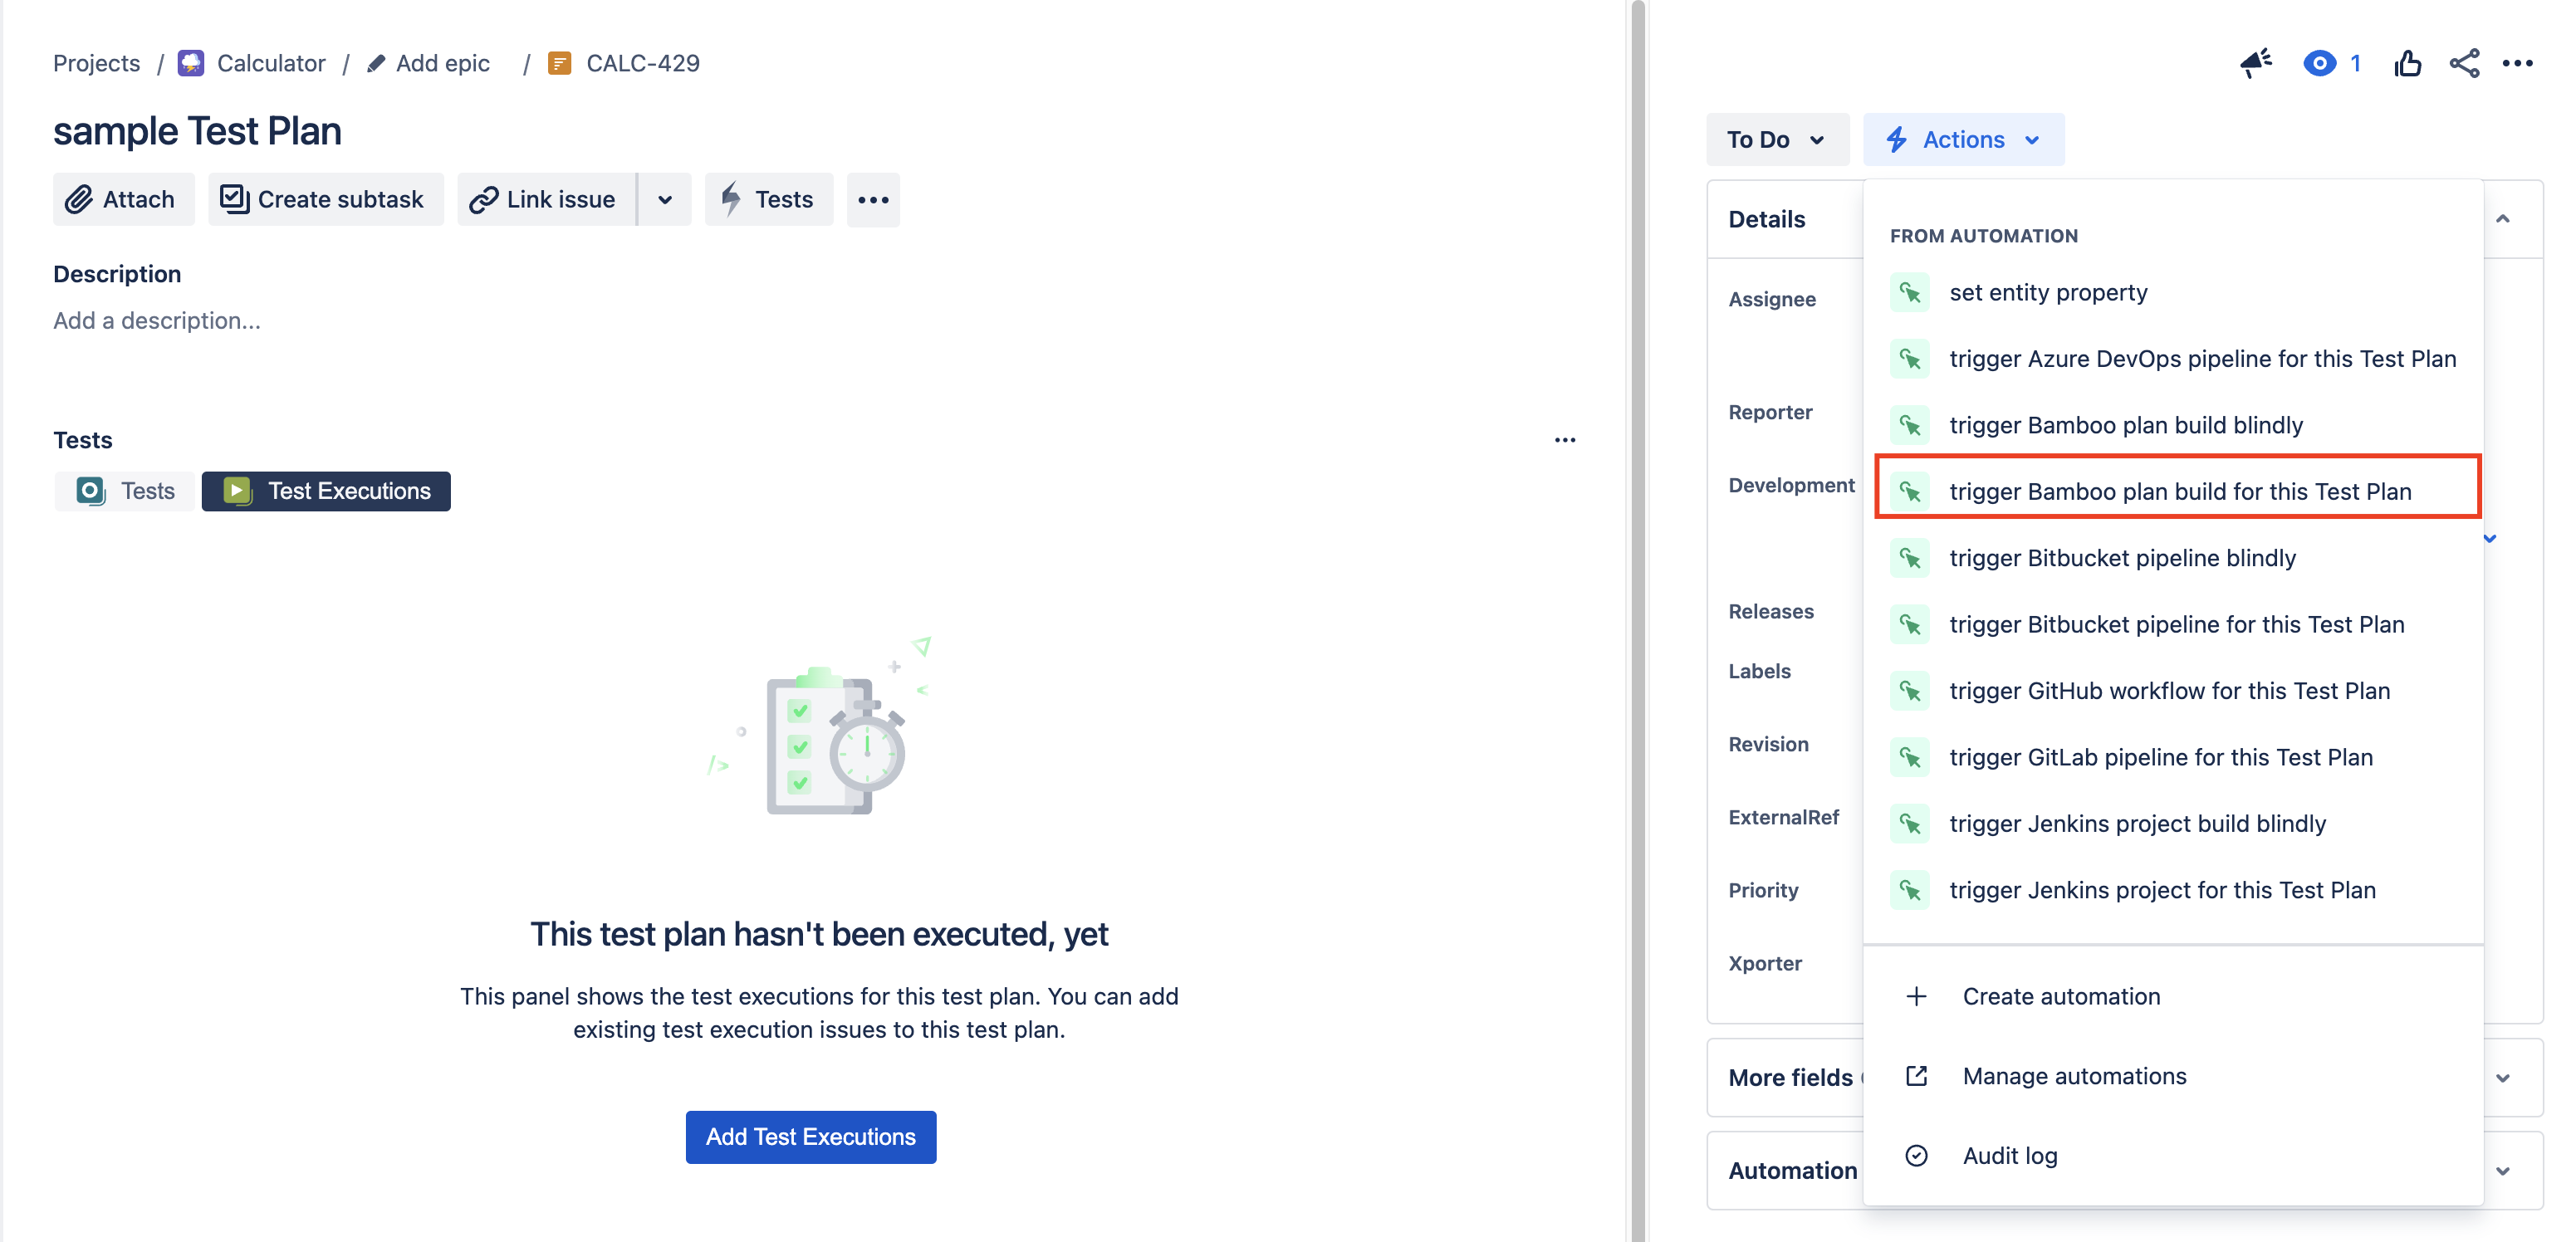Select the Test Executions tab
2576x1242 pixels.
pyautogui.click(x=326, y=491)
